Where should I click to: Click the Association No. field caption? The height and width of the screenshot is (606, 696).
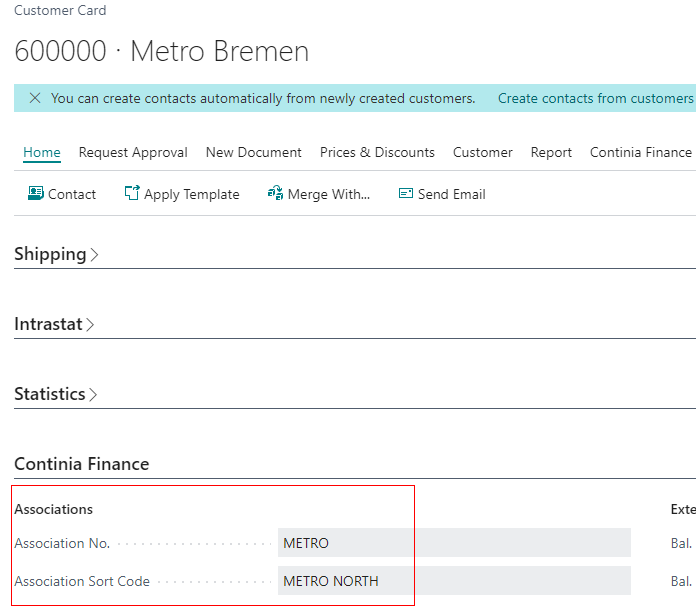[x=62, y=543]
